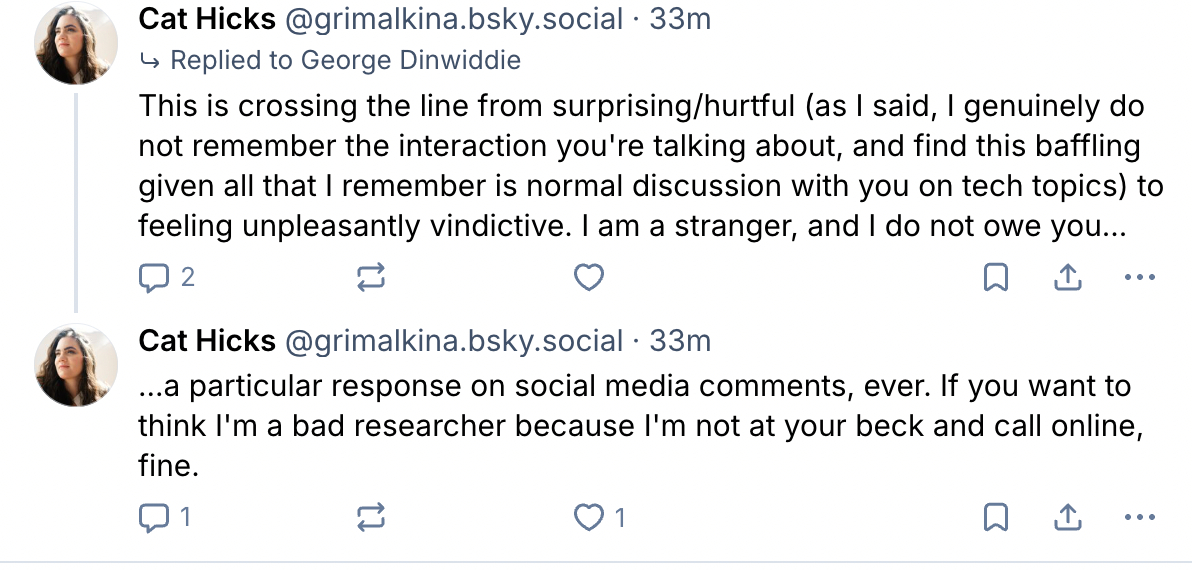Bookmark the first Cat Hicks post
Image resolution: width=1192 pixels, height=570 pixels.
point(996,277)
